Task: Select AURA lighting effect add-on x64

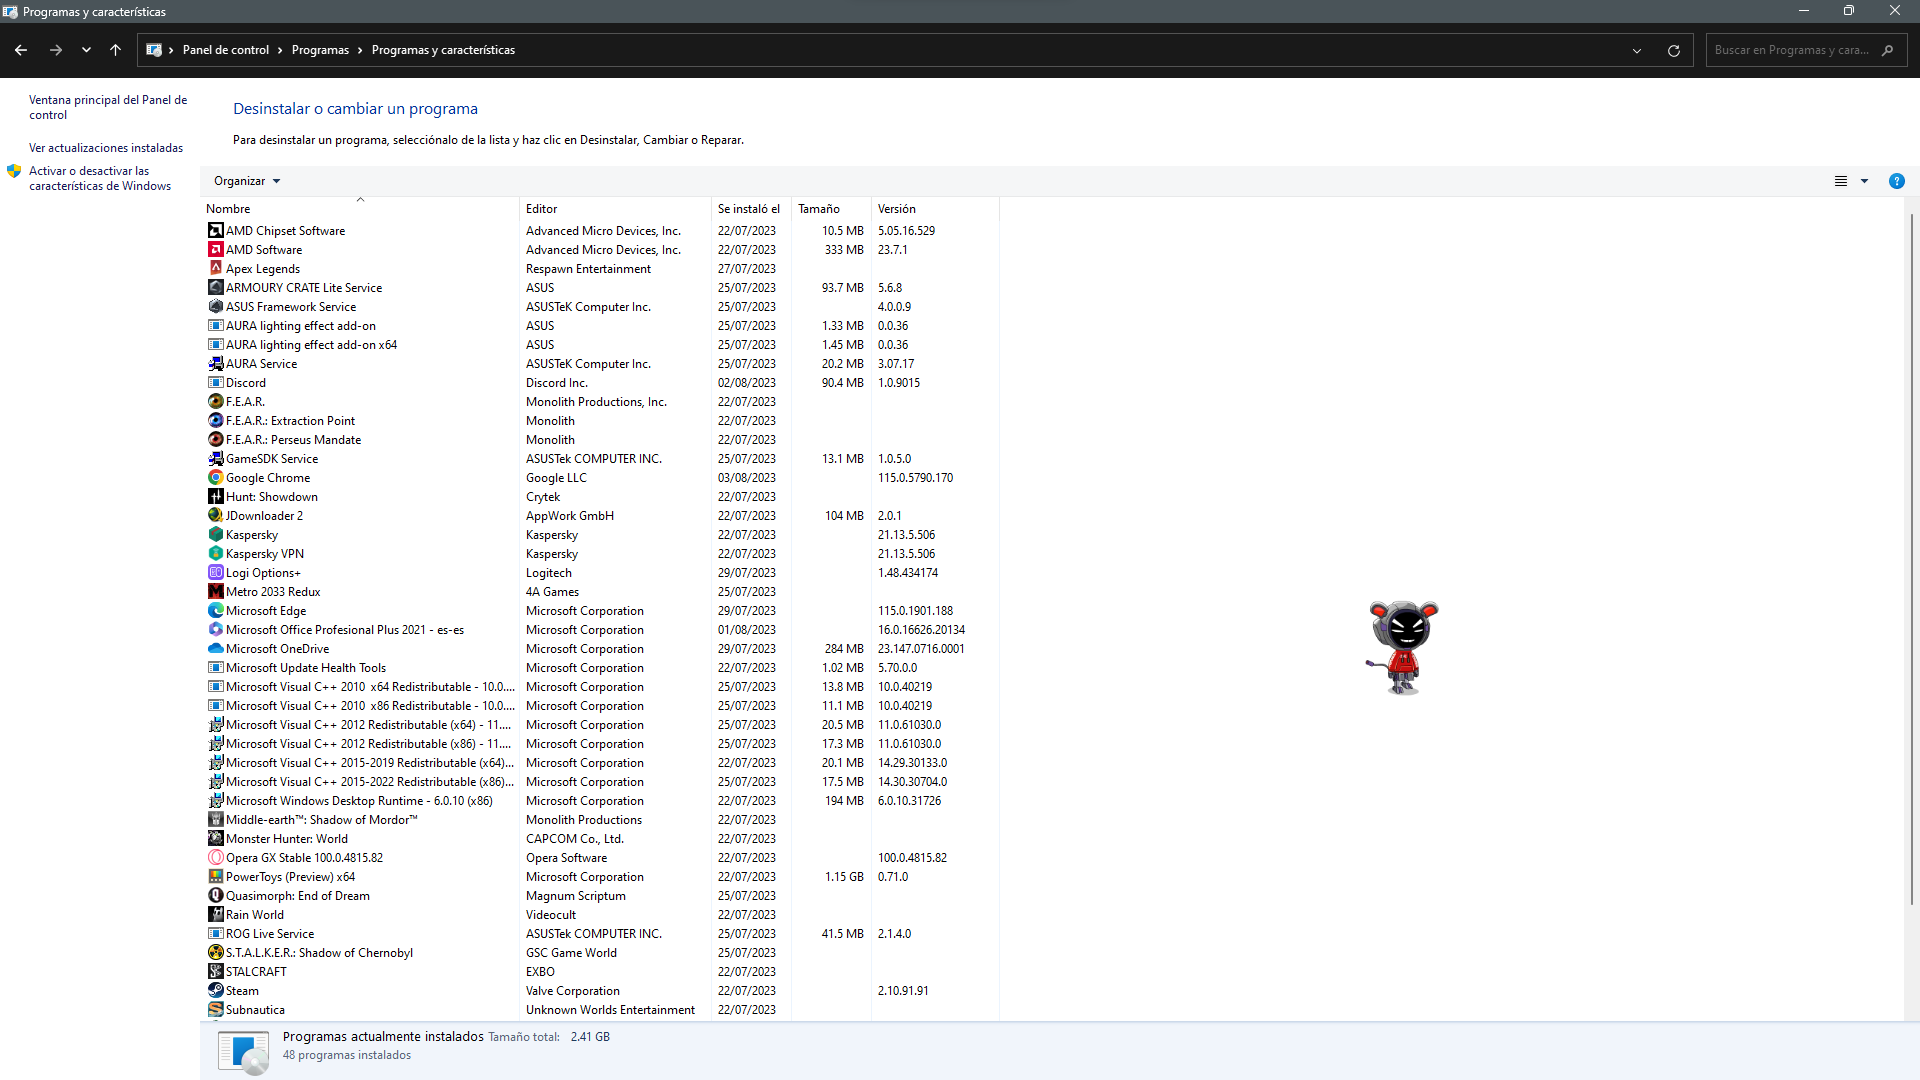Action: (x=600, y=345)
